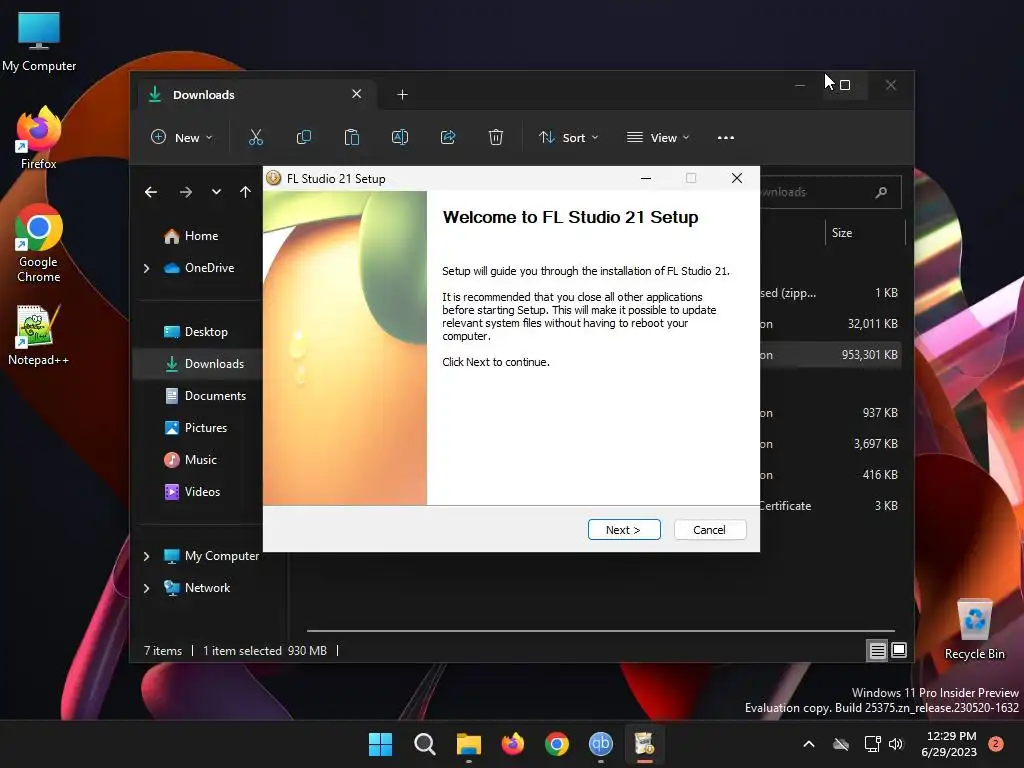Select the Certificate file of 3 KB
The width and height of the screenshot is (1024, 768).
click(x=831, y=506)
